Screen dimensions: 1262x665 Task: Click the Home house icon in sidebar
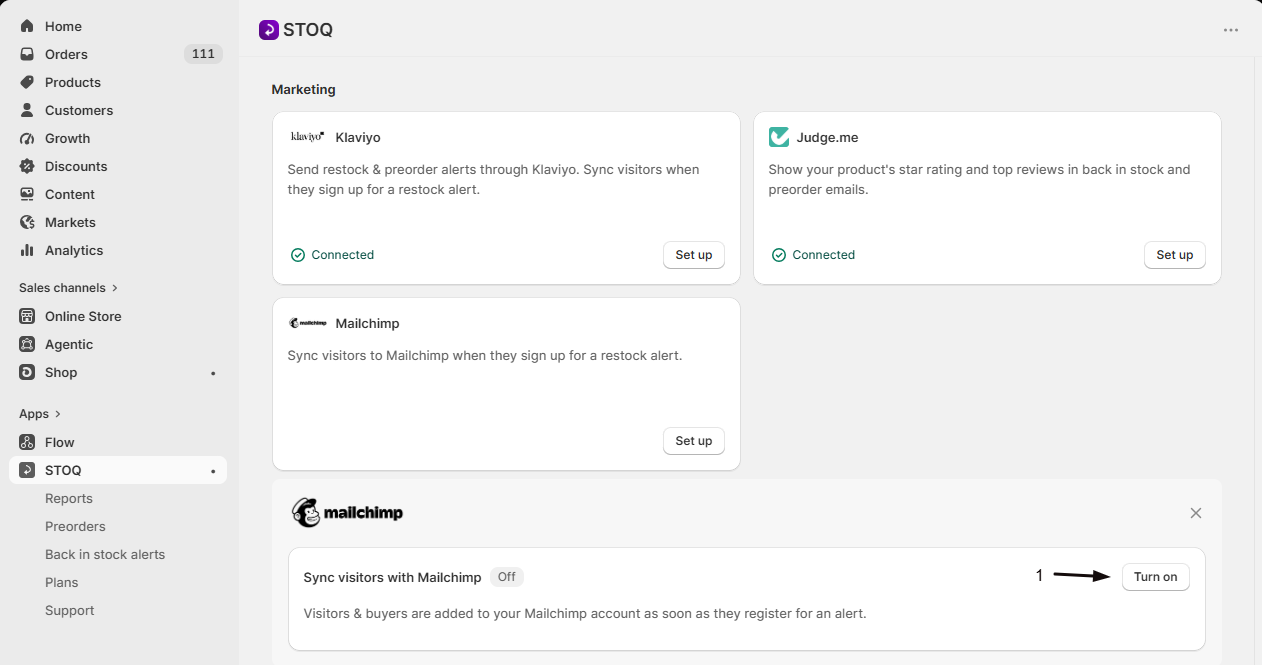27,26
